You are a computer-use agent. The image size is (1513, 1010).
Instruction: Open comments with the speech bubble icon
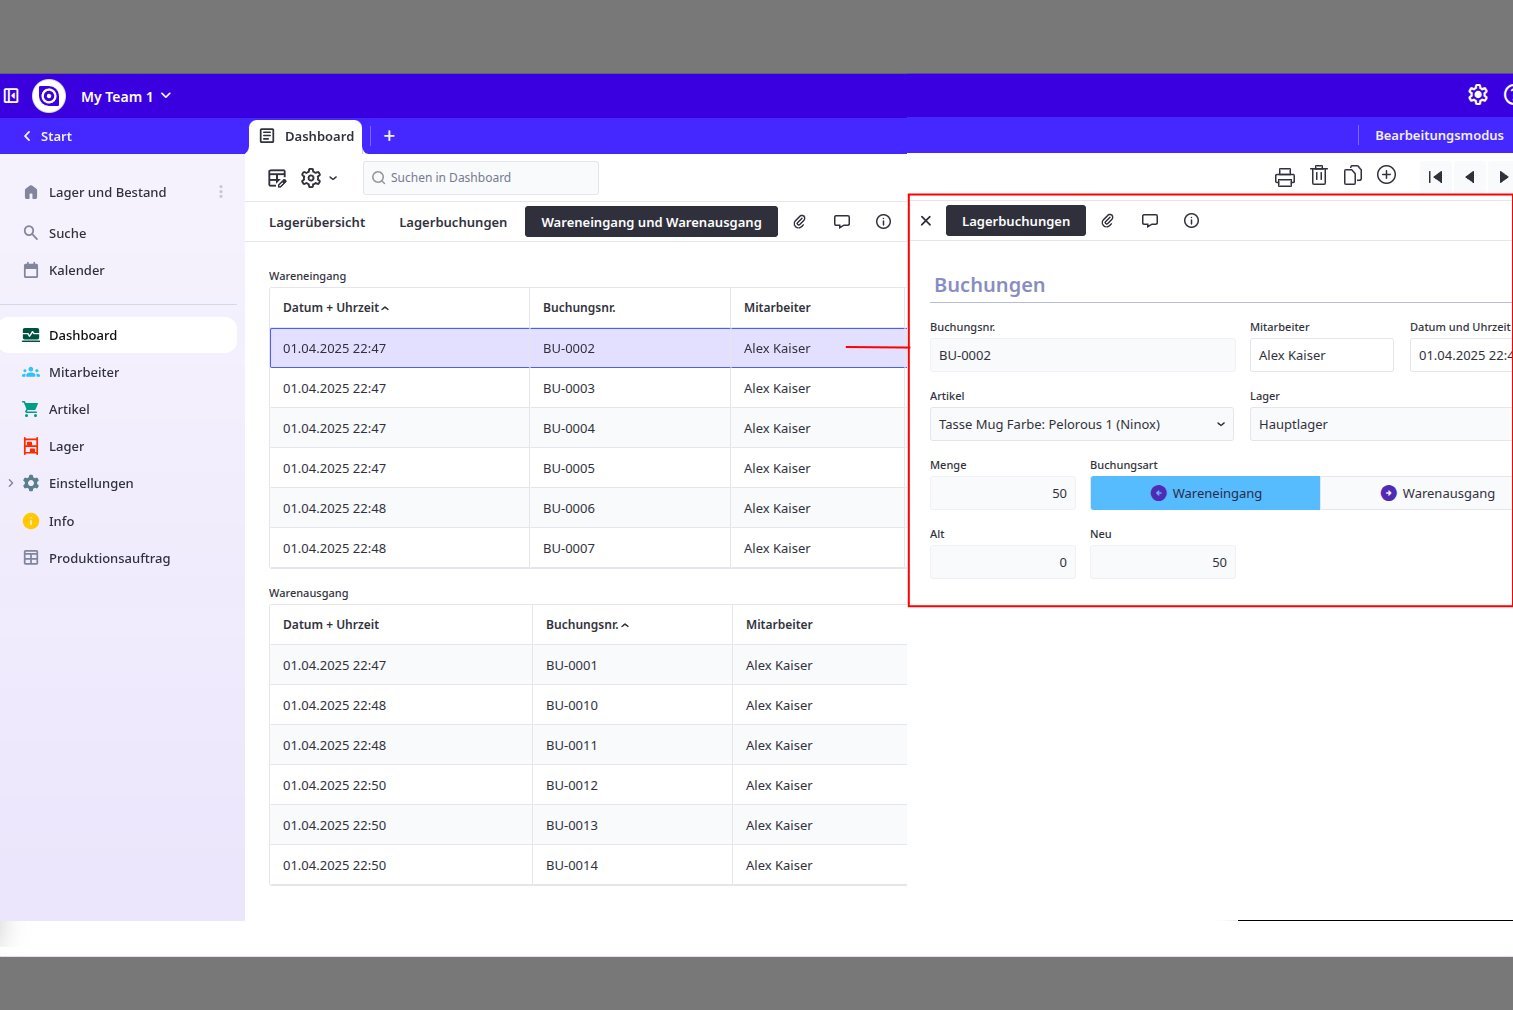coord(1149,220)
